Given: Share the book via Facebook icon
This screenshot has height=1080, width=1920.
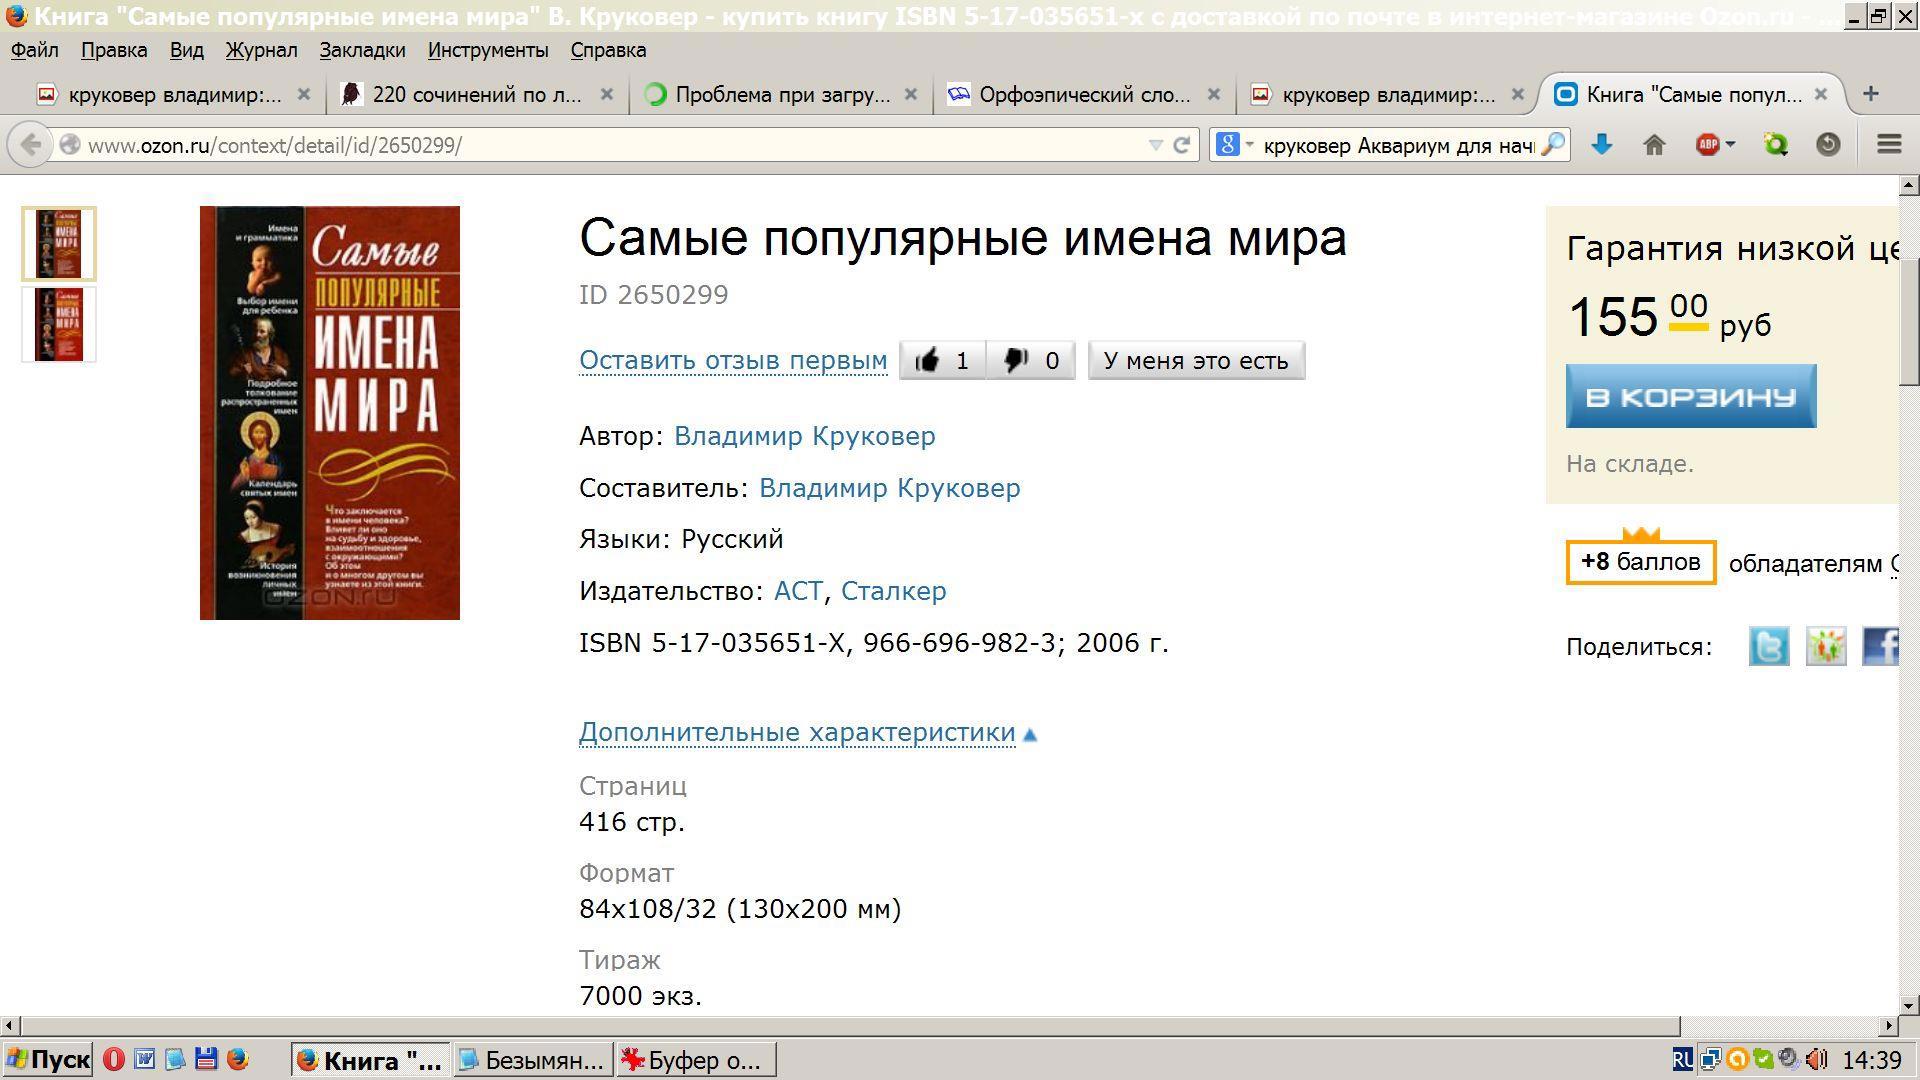Looking at the screenshot, I should pyautogui.click(x=1880, y=646).
